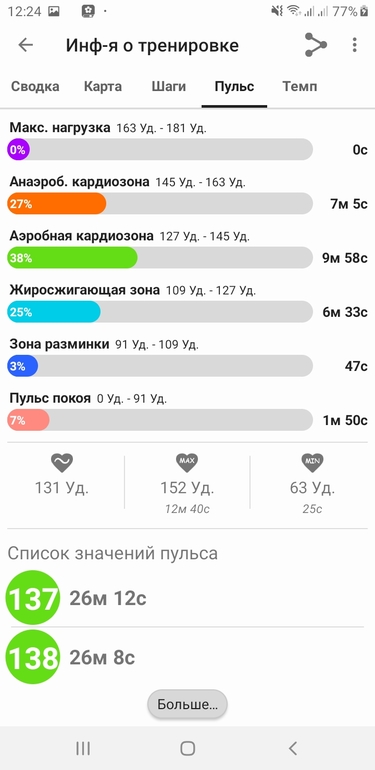The width and height of the screenshot is (375, 770).
Task: Tap the average heart rate icon
Action: [62, 463]
